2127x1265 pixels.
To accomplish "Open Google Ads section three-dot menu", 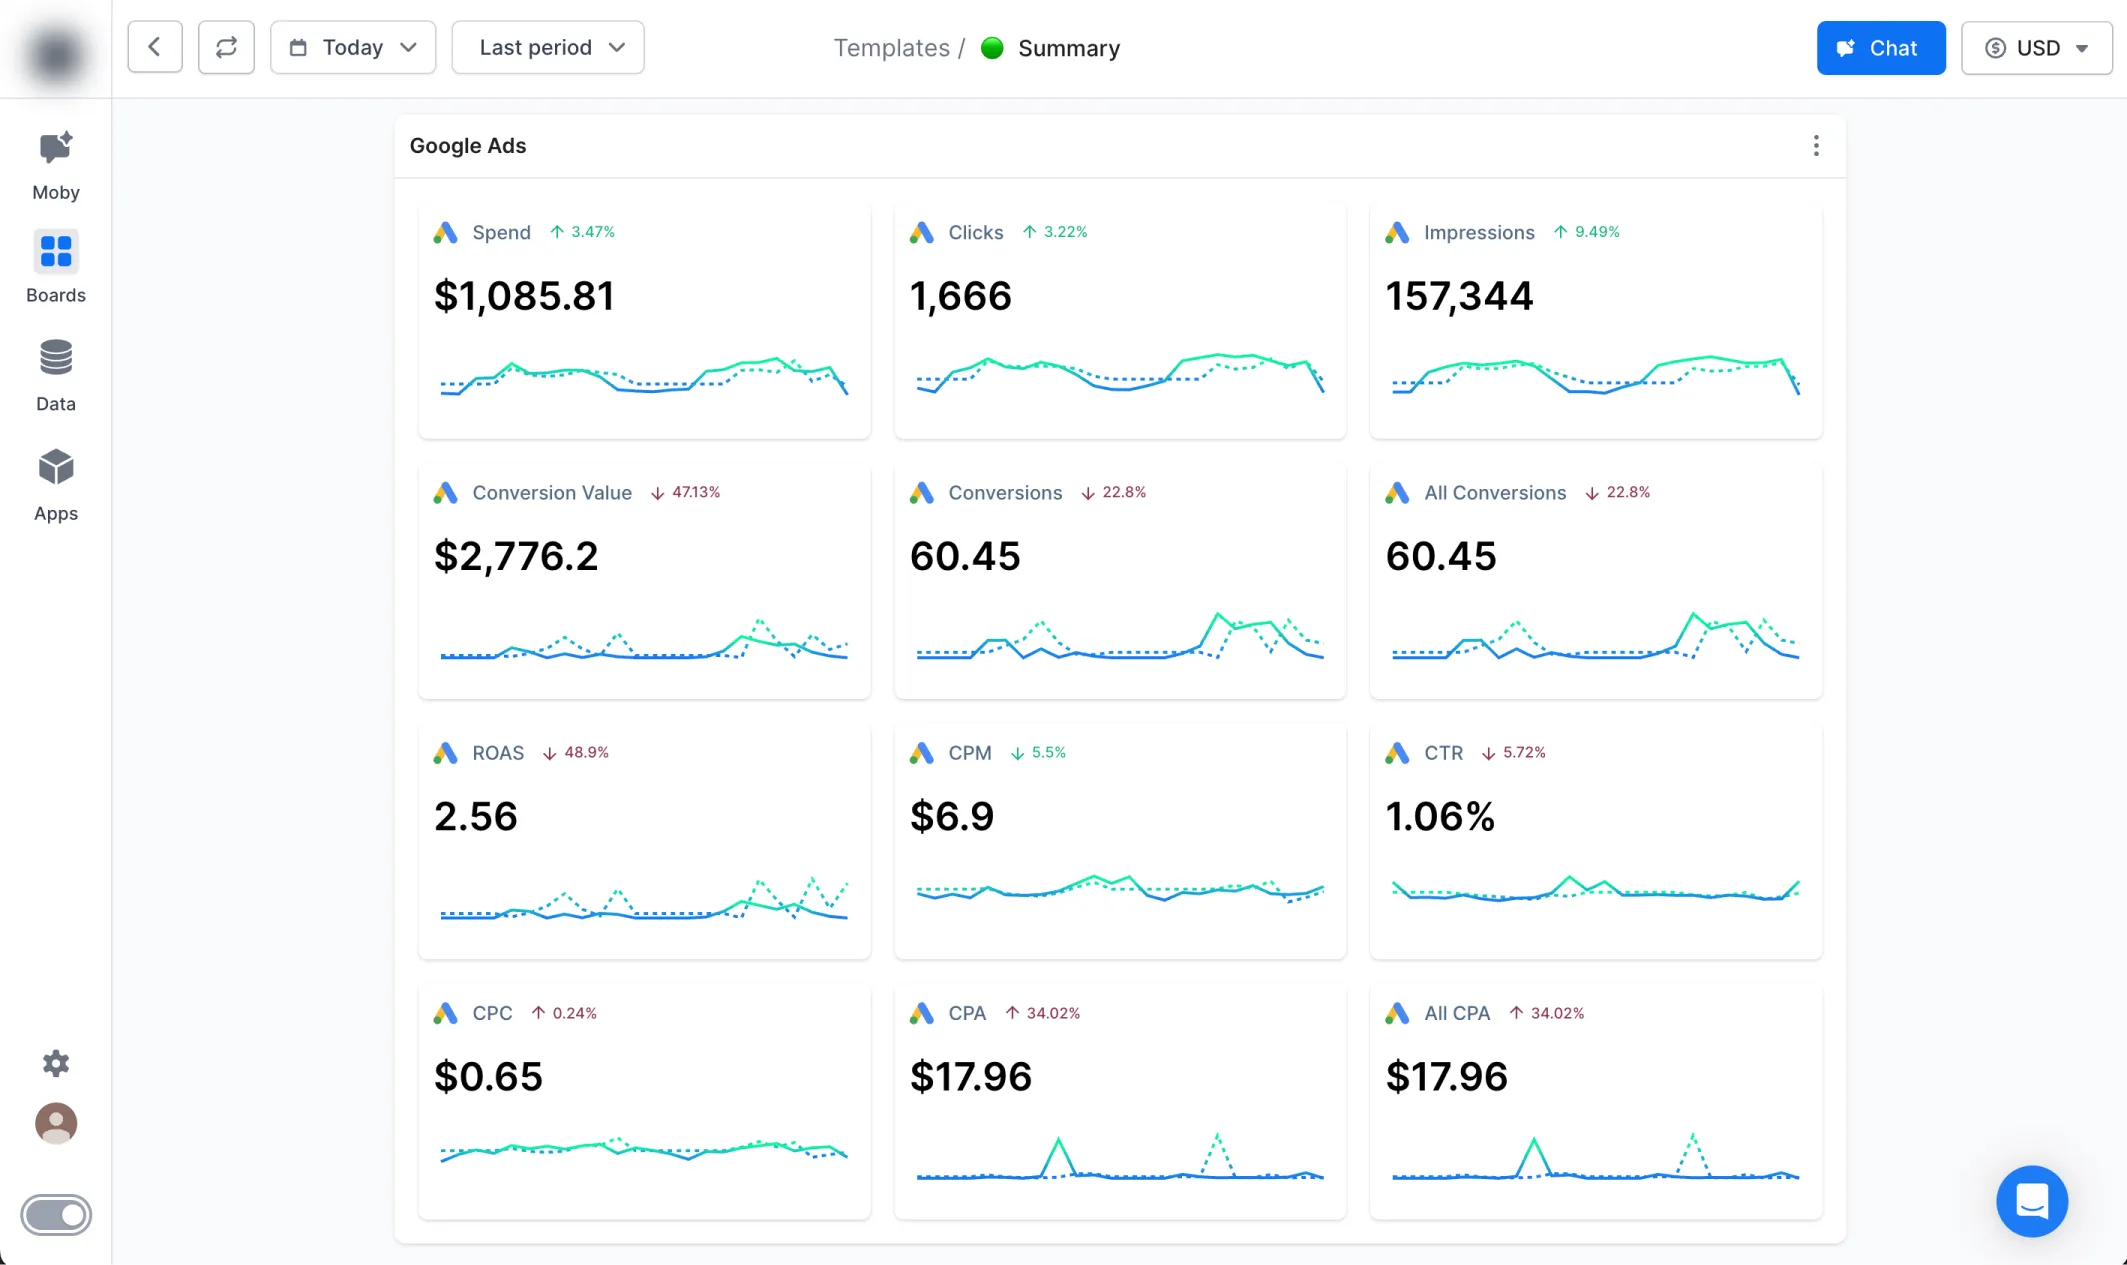I will 1816,146.
